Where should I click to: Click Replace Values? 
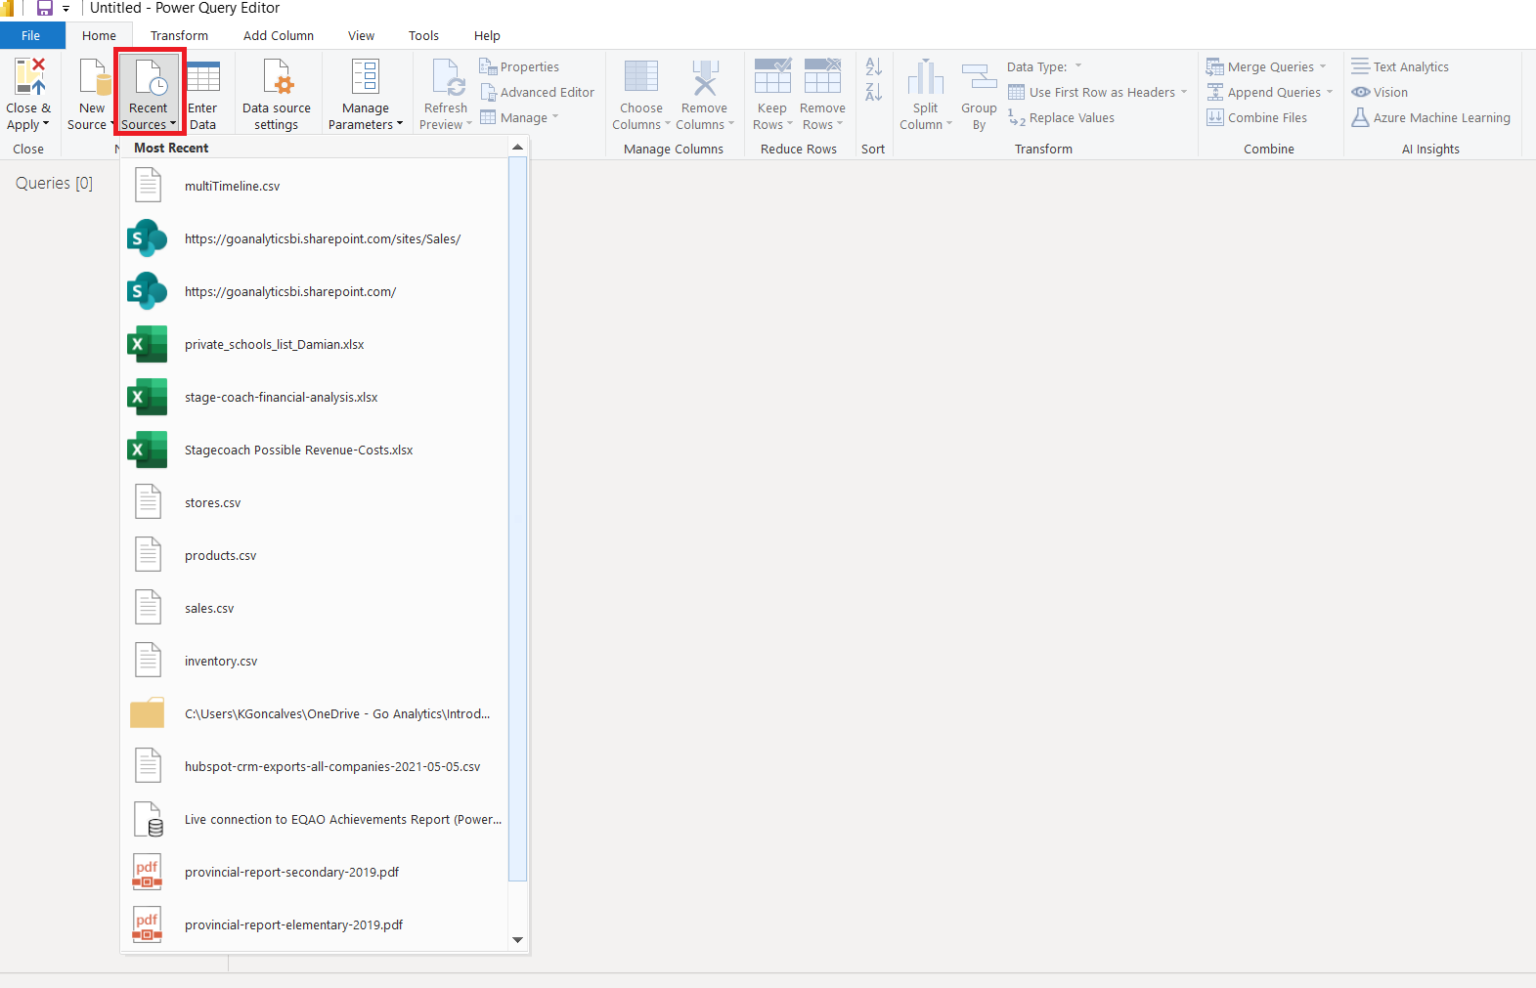1061,118
